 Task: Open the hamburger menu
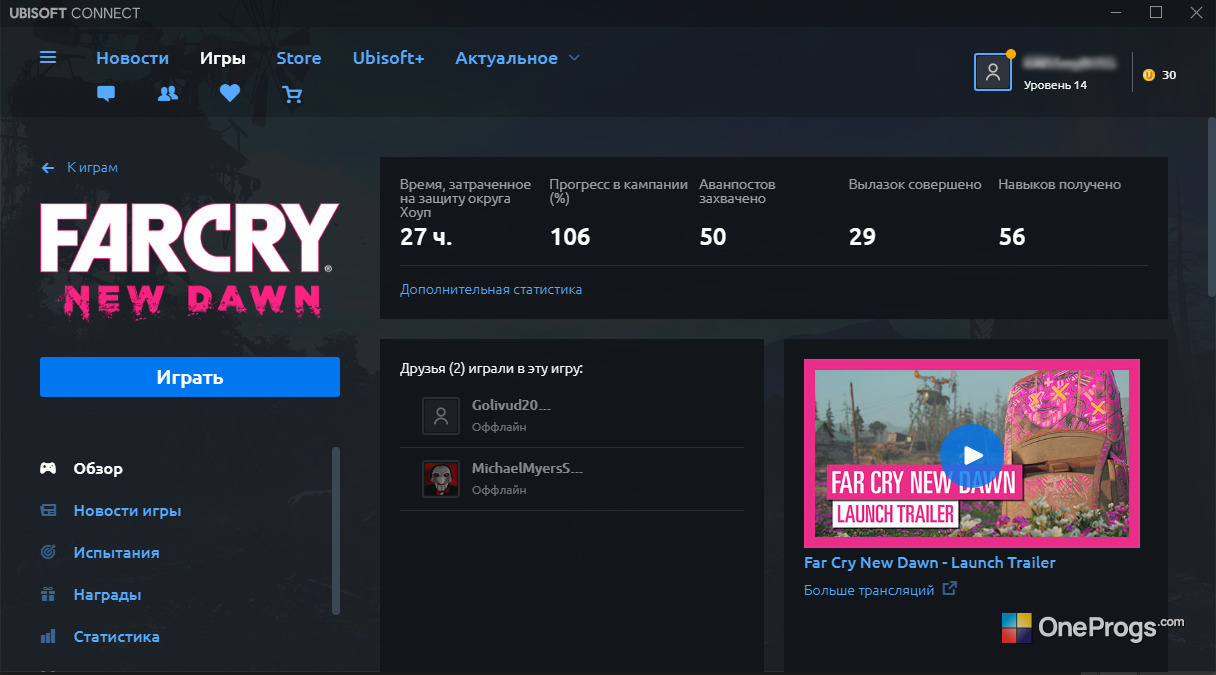pyautogui.click(x=48, y=57)
